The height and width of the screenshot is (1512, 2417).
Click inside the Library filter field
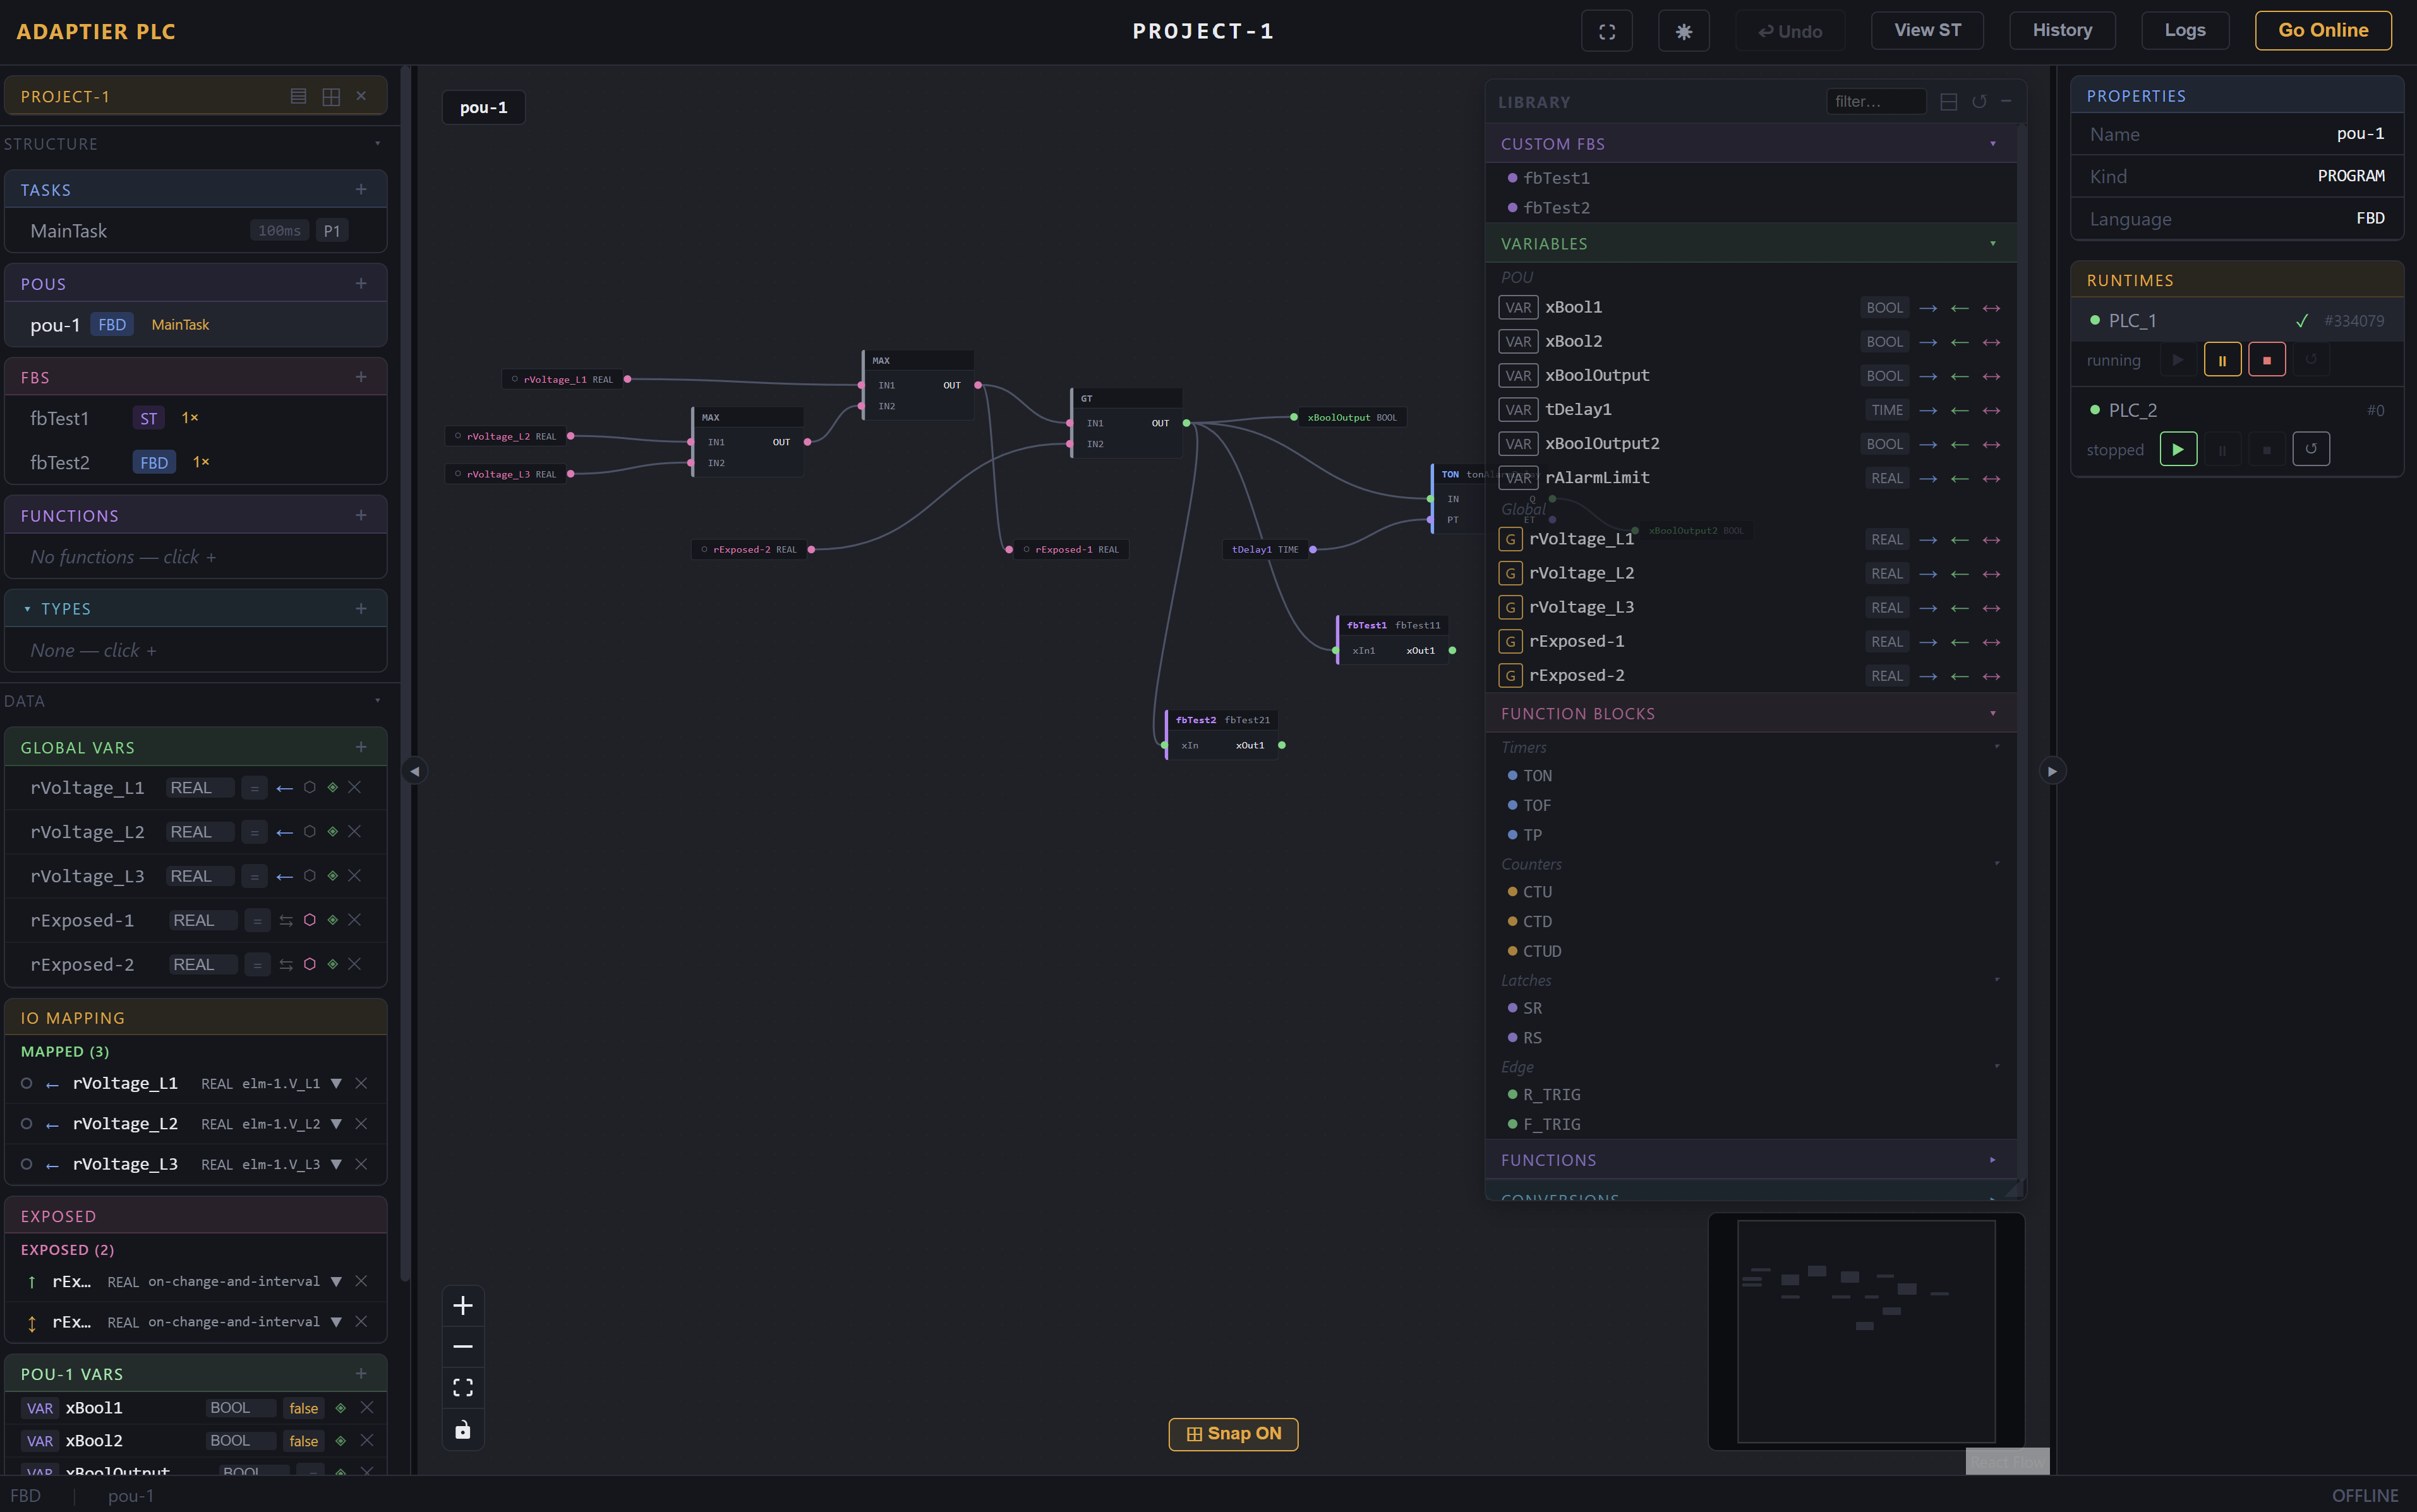1877,101
